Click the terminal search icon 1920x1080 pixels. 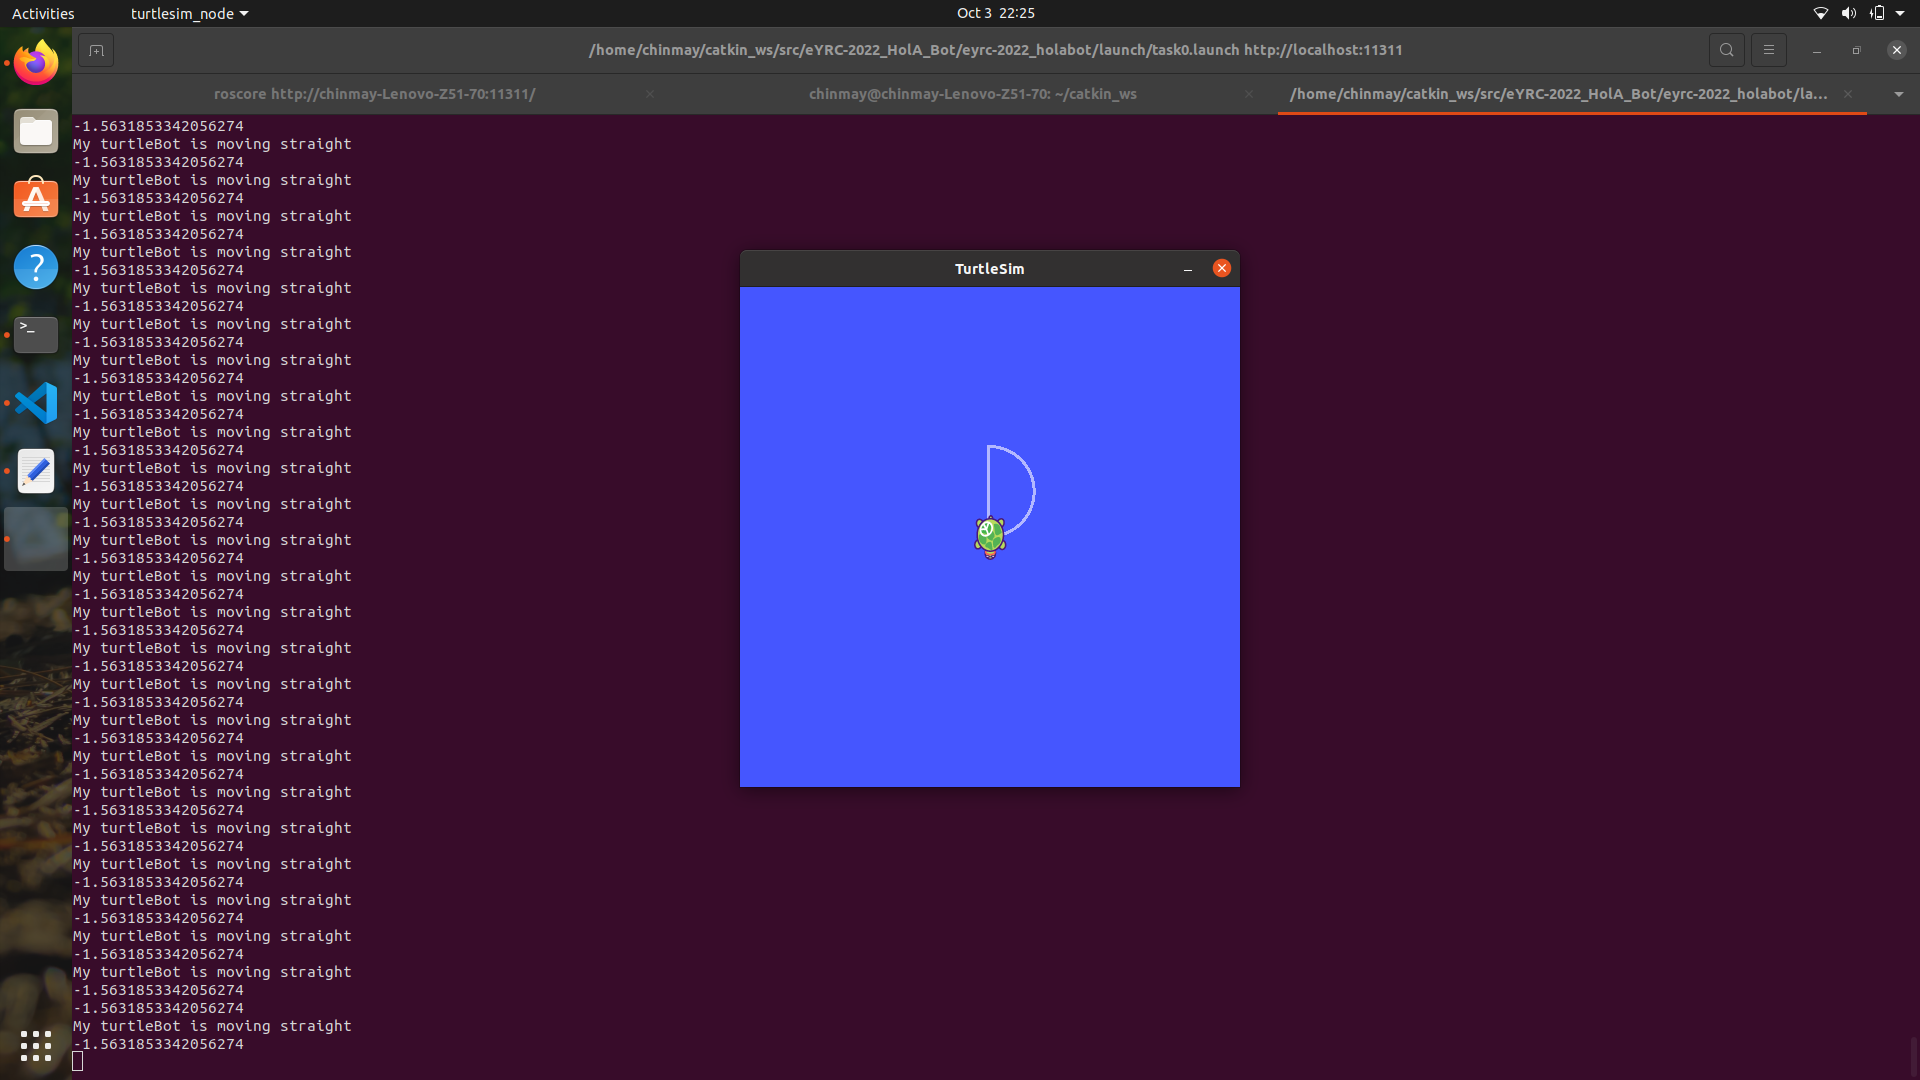click(x=1726, y=50)
